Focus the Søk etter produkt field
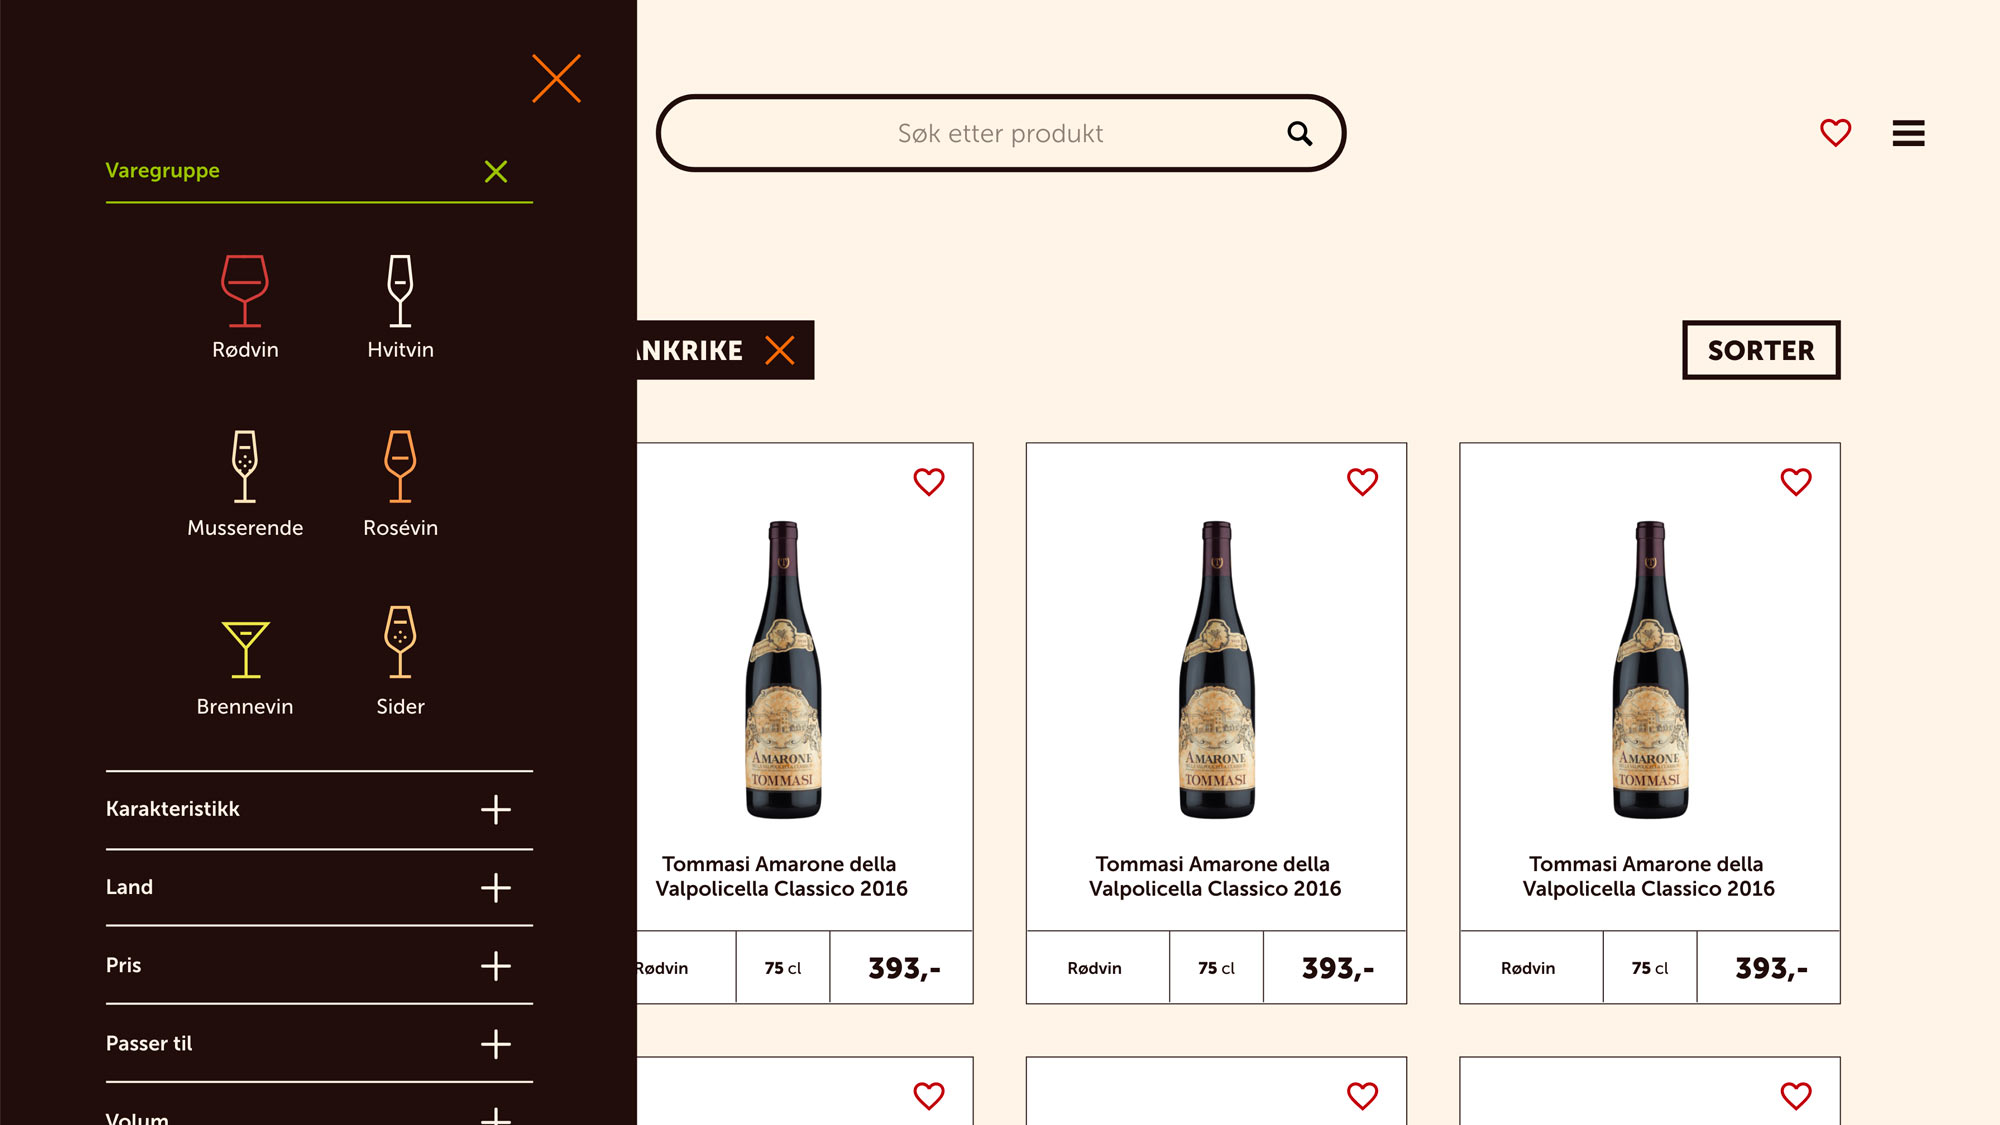This screenshot has height=1125, width=2000. pos(1000,133)
